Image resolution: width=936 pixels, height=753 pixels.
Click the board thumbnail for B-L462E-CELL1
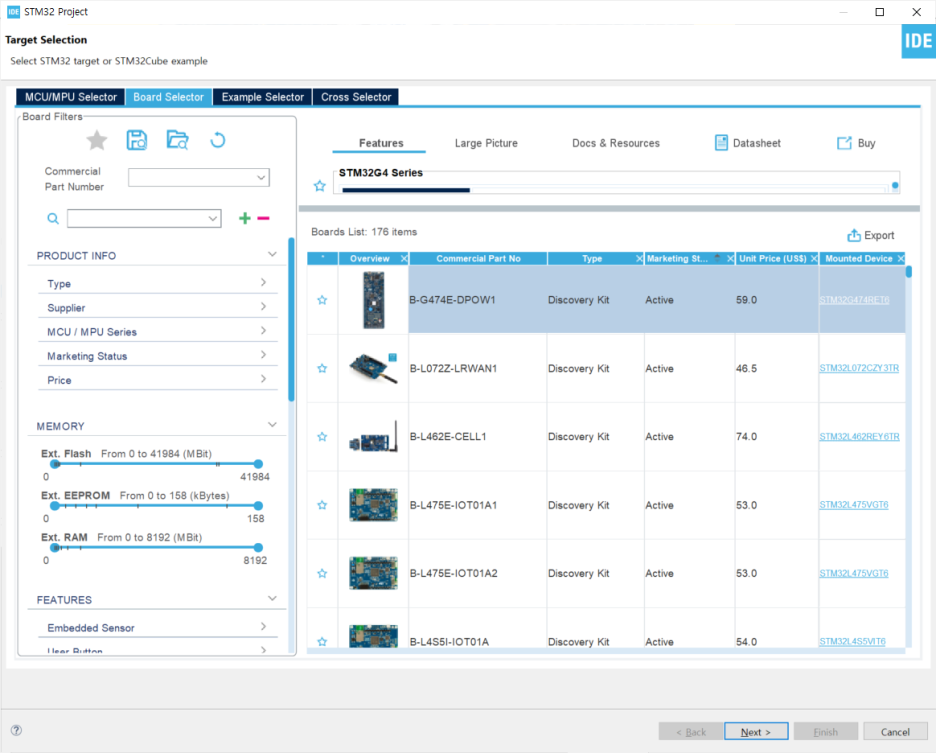click(374, 437)
